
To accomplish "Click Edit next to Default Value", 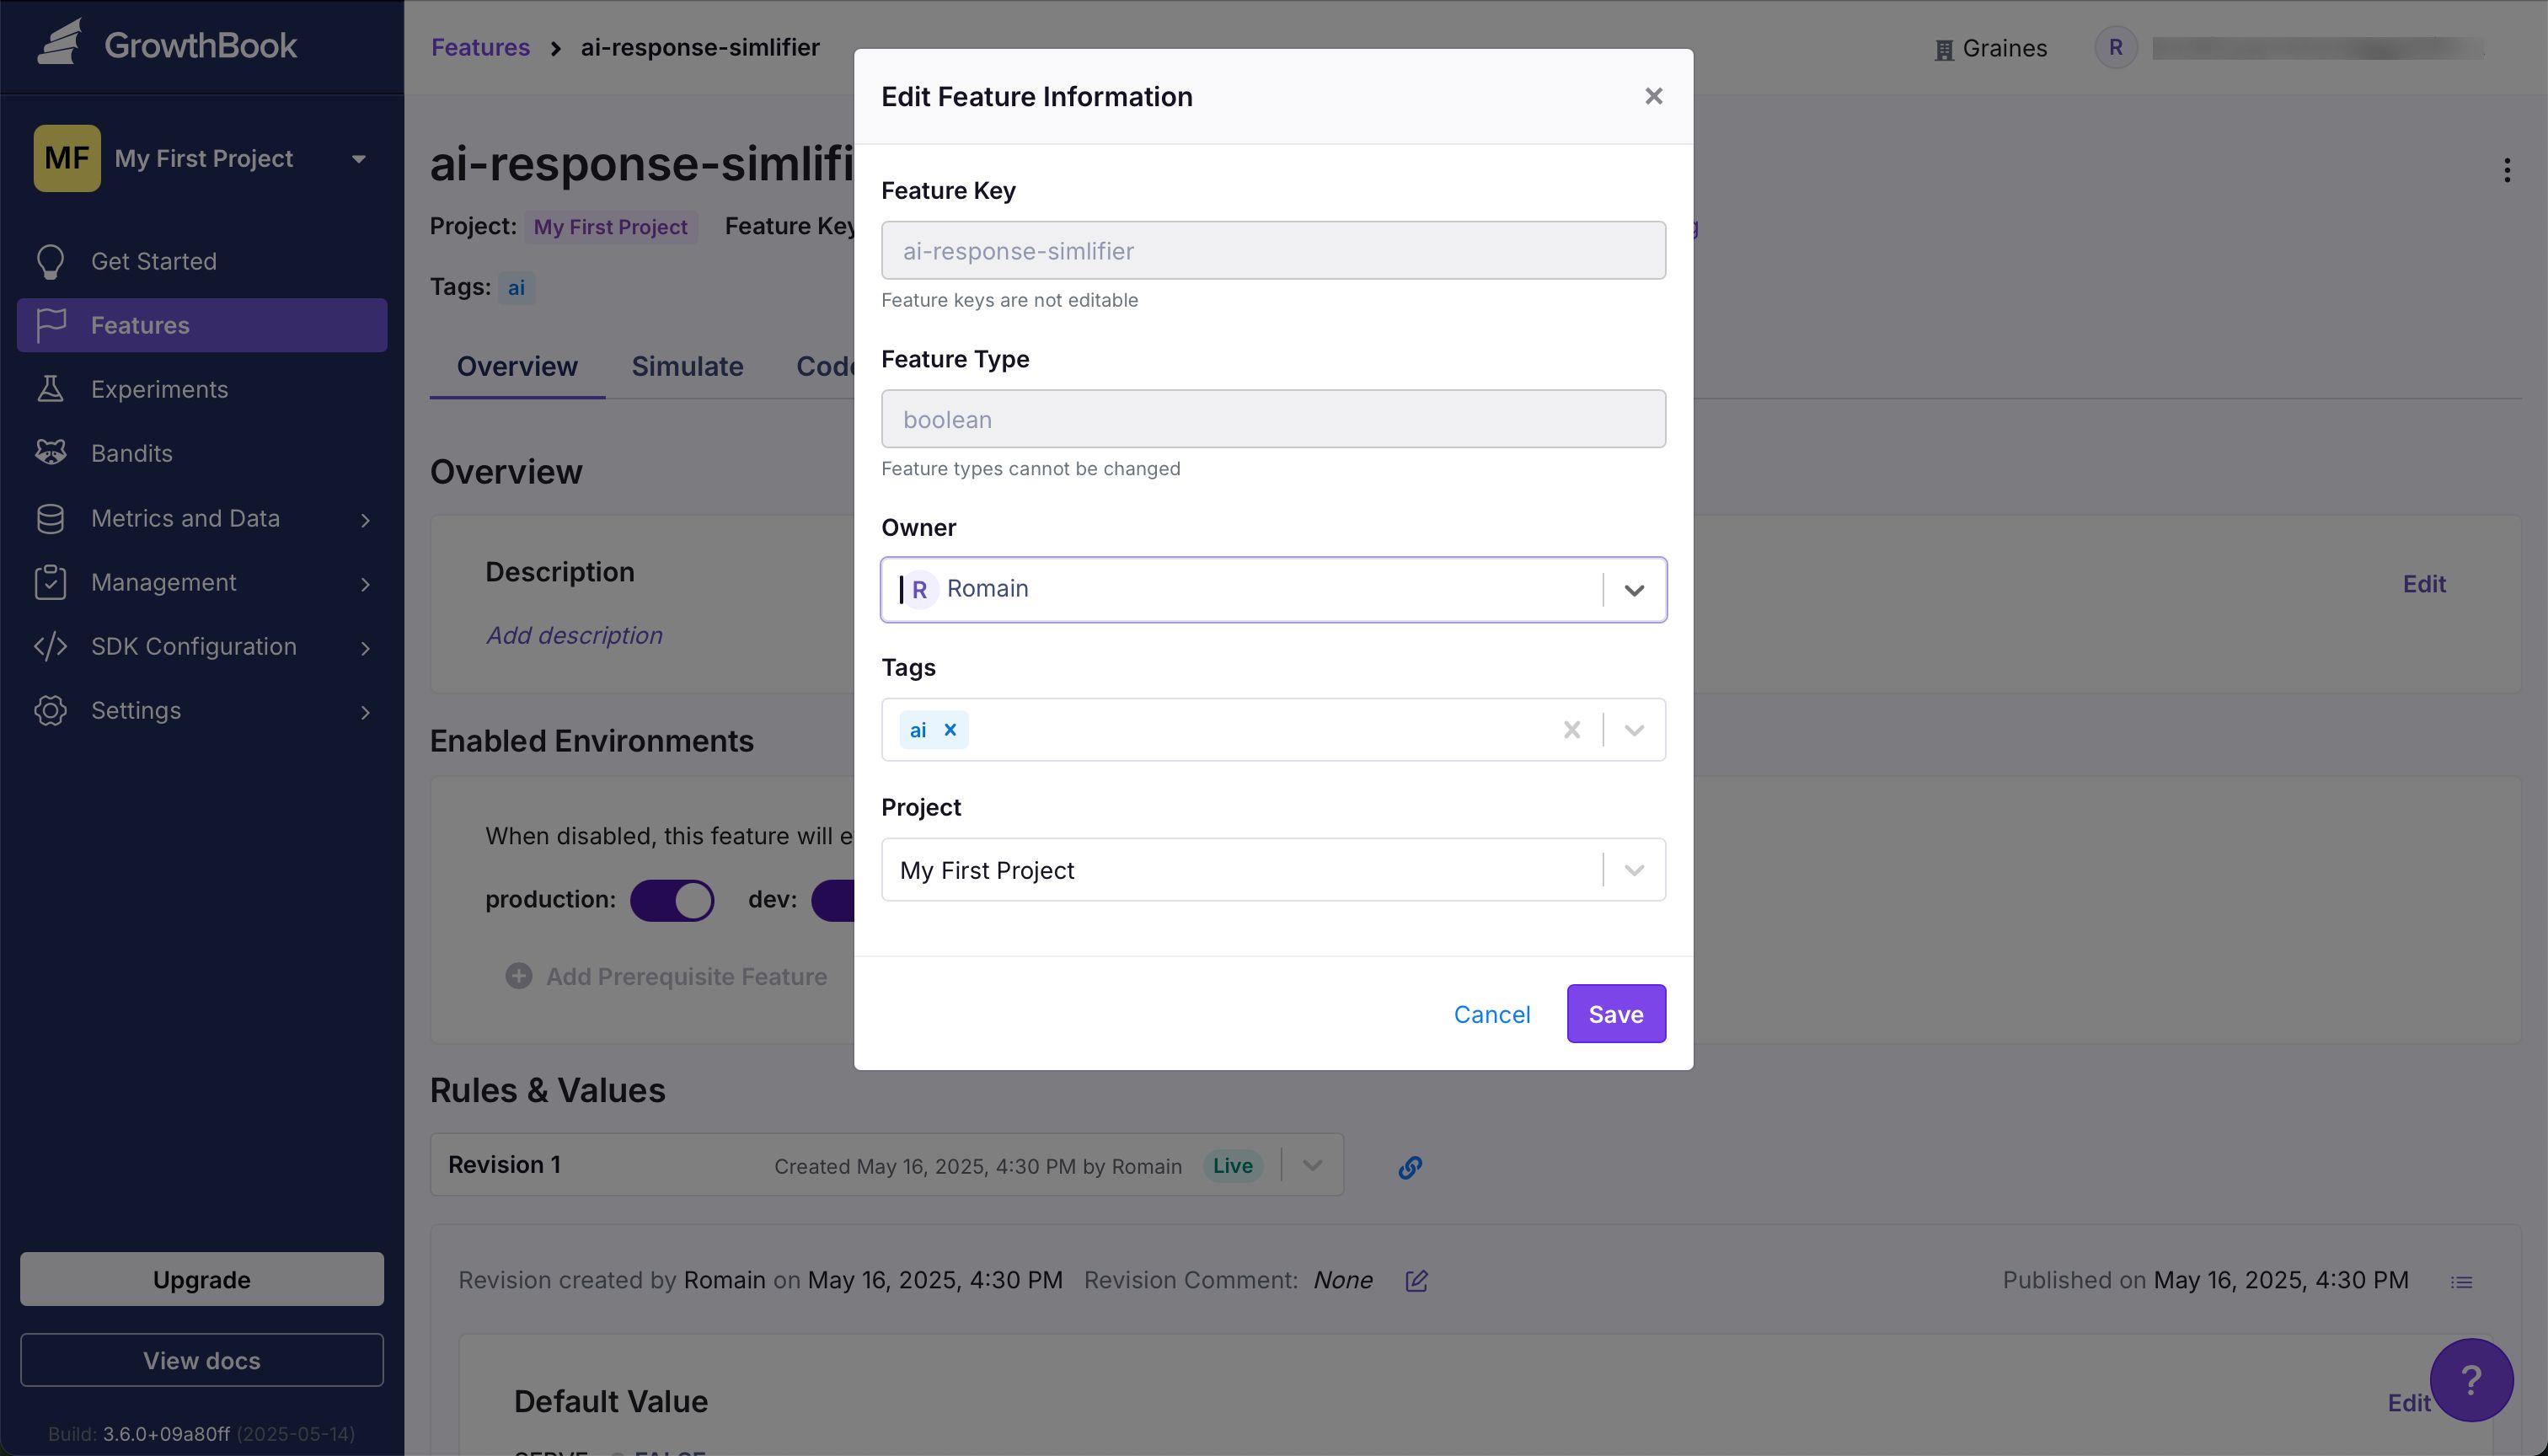I will [x=2408, y=1402].
